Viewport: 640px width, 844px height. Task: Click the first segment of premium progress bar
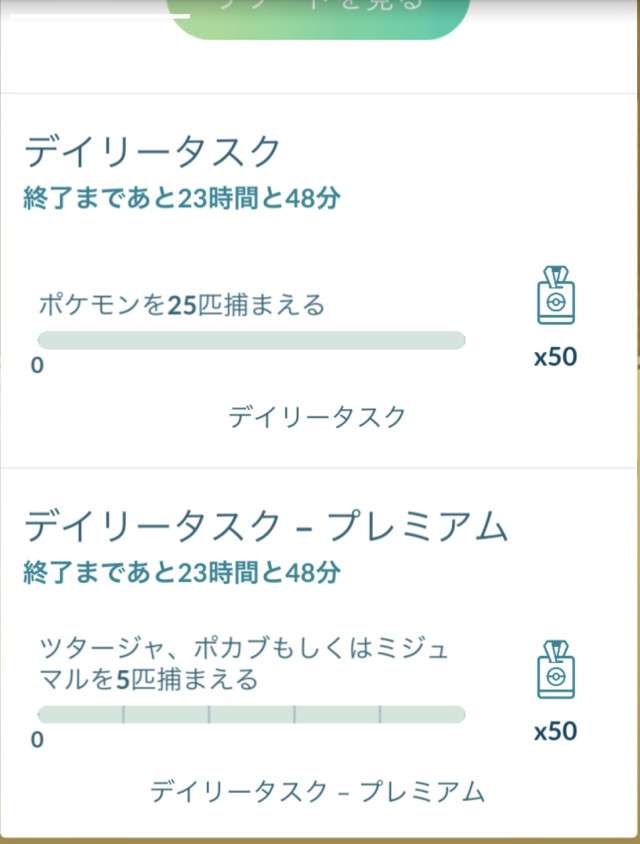coord(80,714)
